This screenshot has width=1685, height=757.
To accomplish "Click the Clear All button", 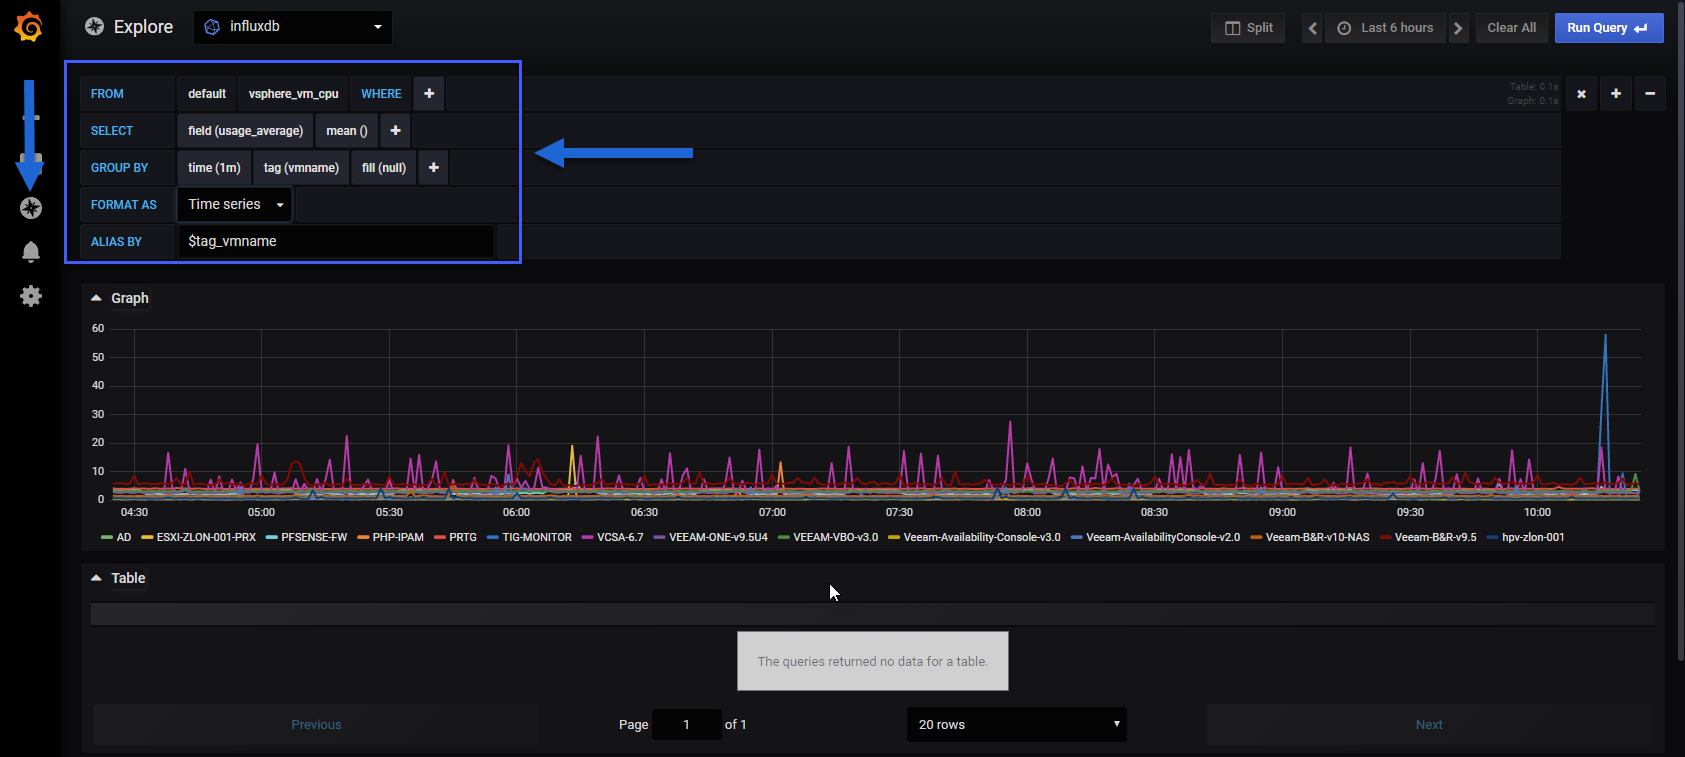I will [x=1511, y=28].
